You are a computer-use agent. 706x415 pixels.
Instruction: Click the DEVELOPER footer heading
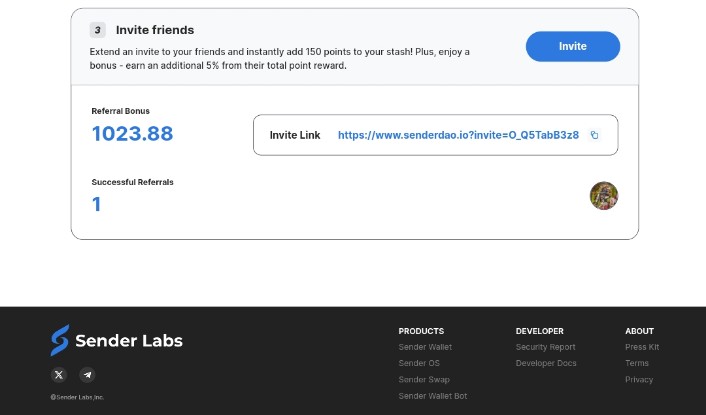pyautogui.click(x=539, y=331)
